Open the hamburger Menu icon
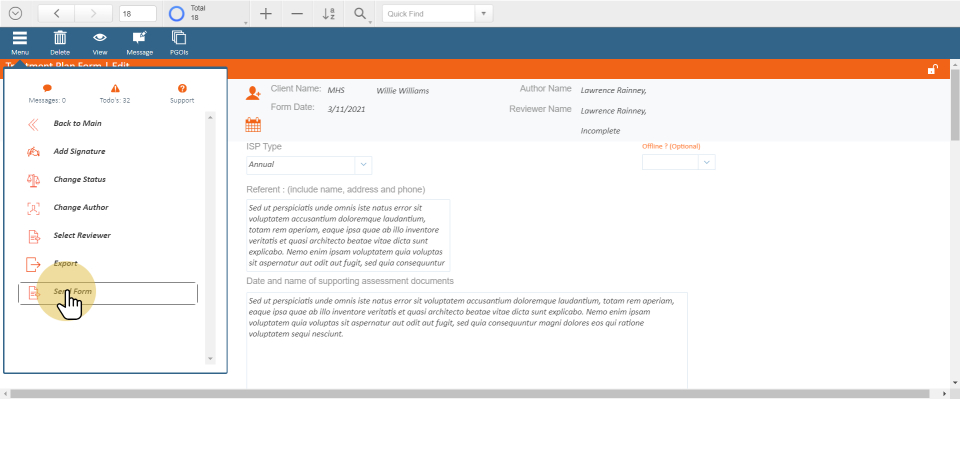 tap(20, 38)
